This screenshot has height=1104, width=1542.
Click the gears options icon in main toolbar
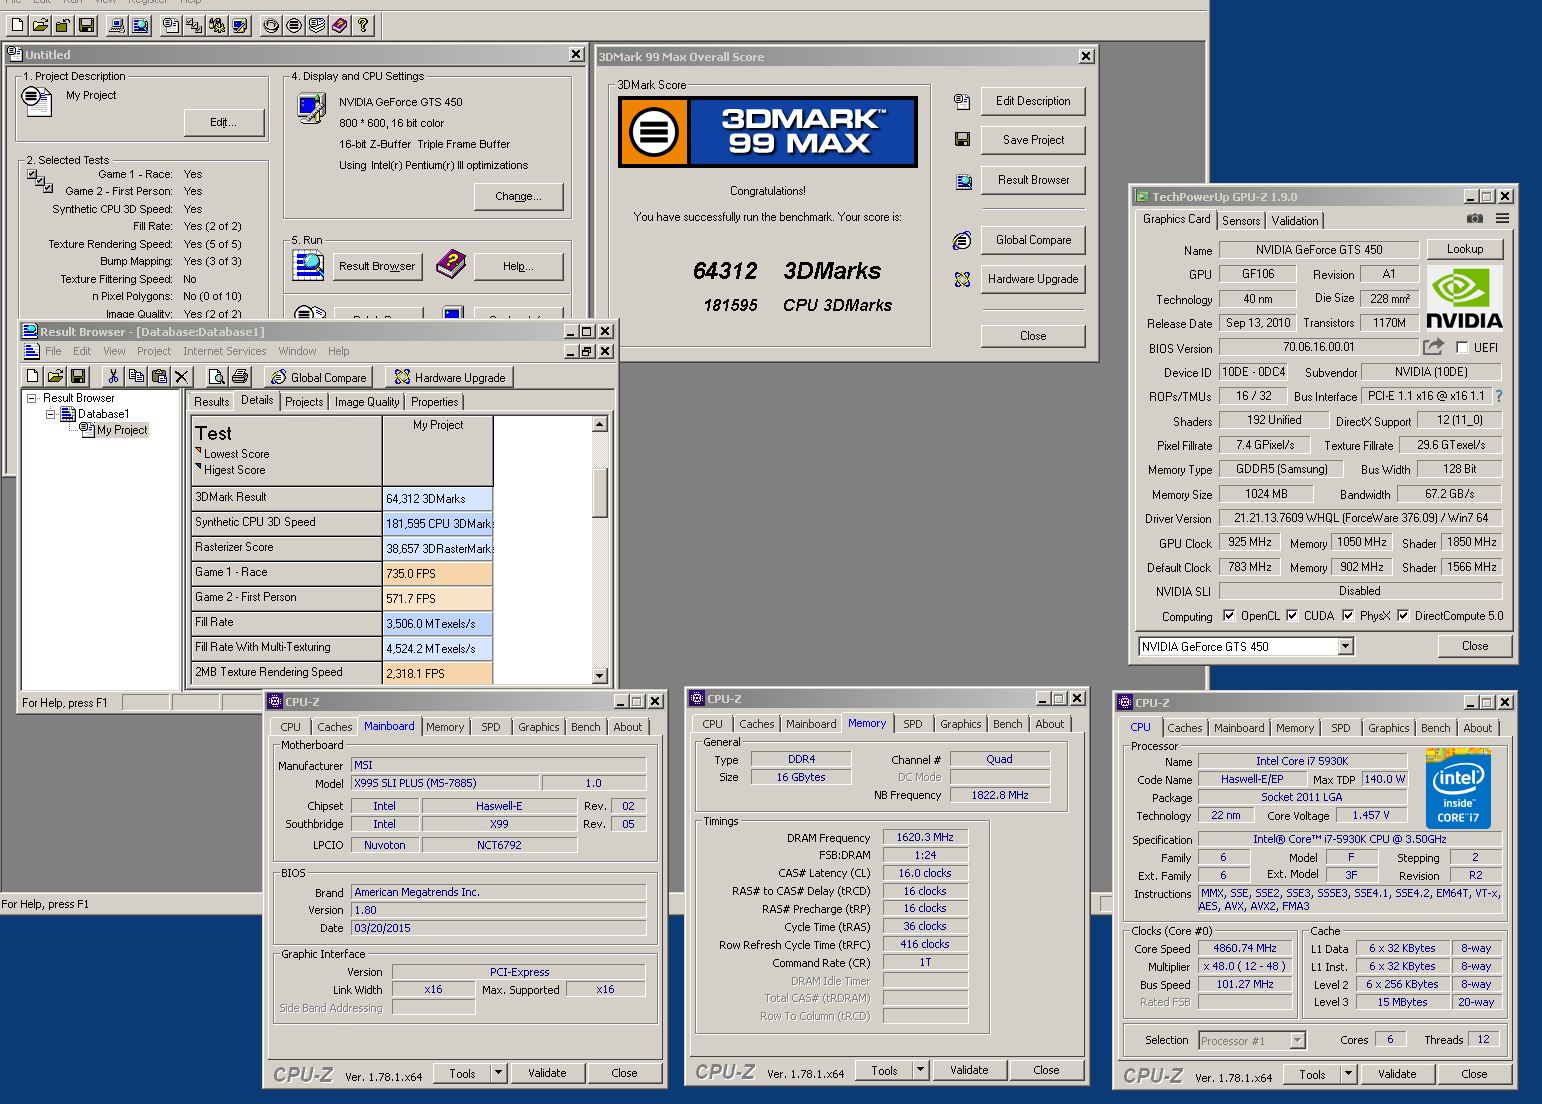[x=217, y=25]
